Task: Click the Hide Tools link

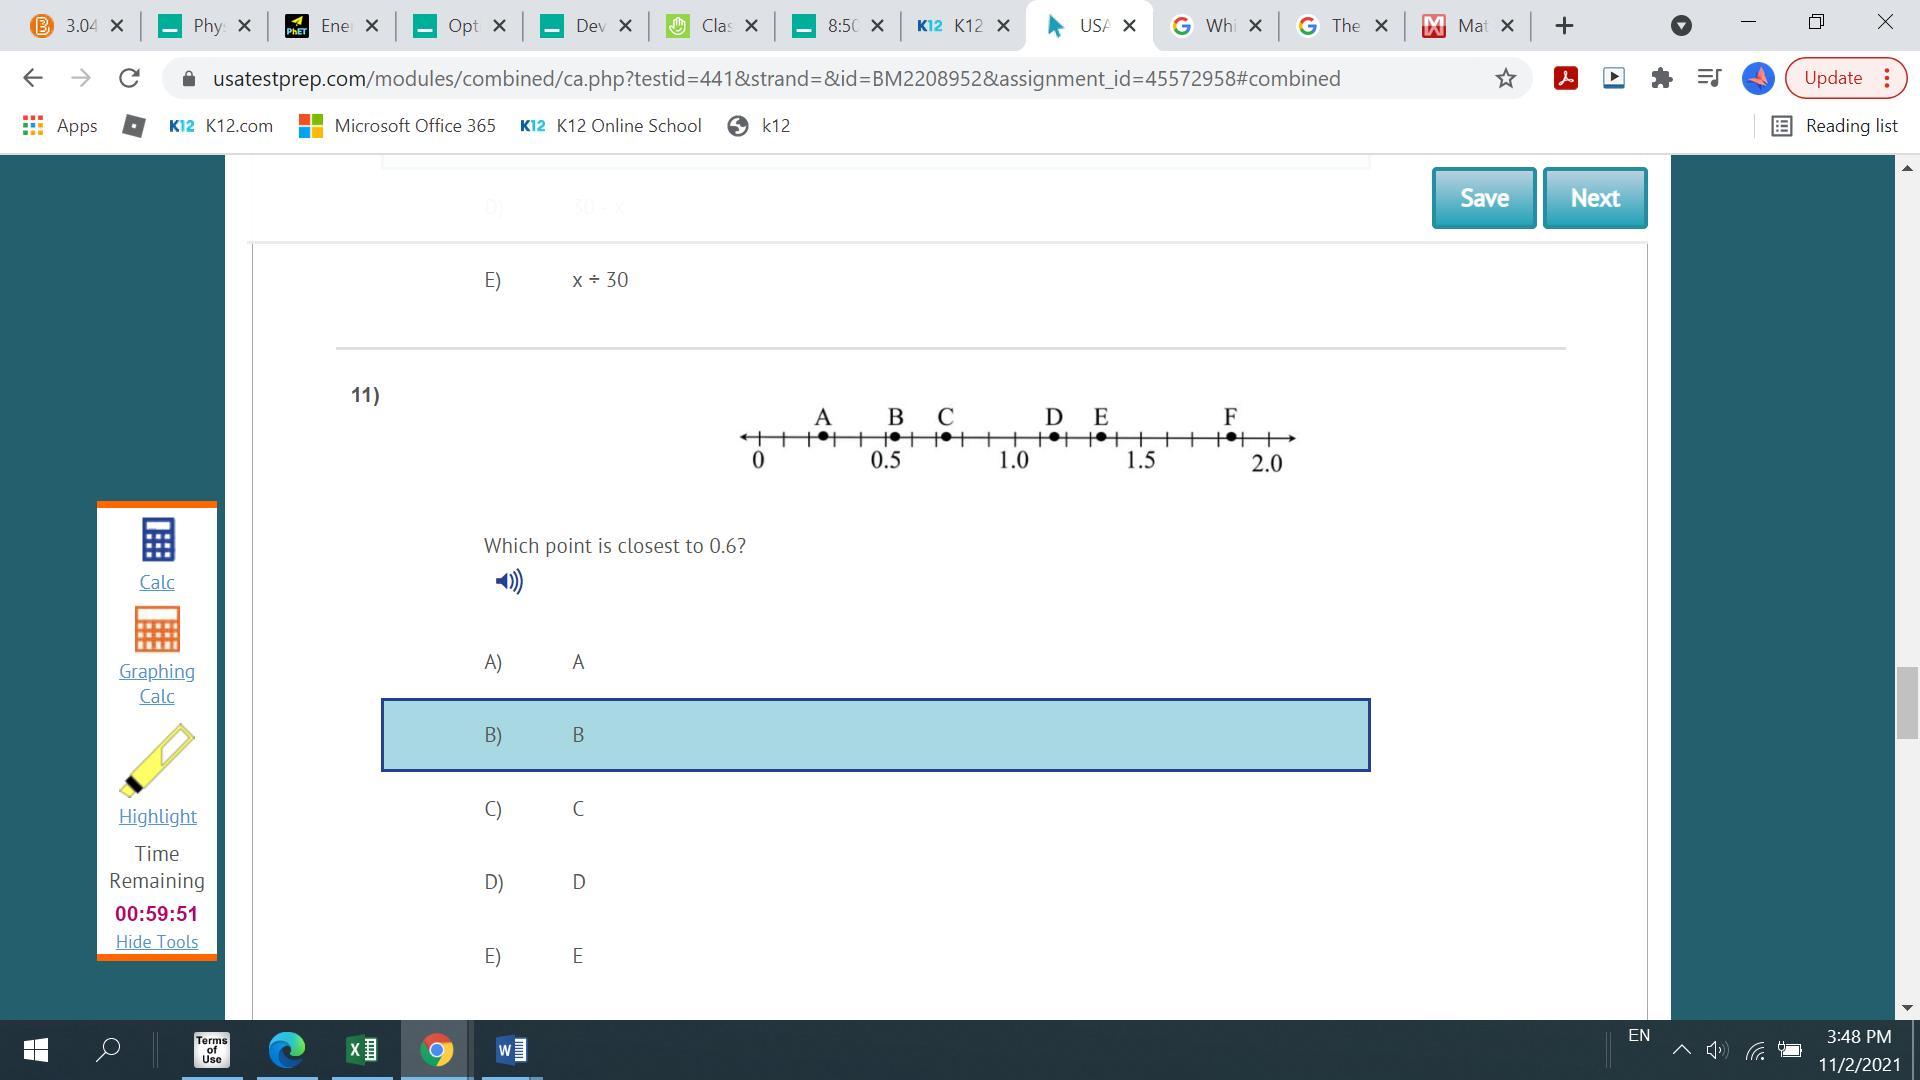Action: tap(157, 942)
